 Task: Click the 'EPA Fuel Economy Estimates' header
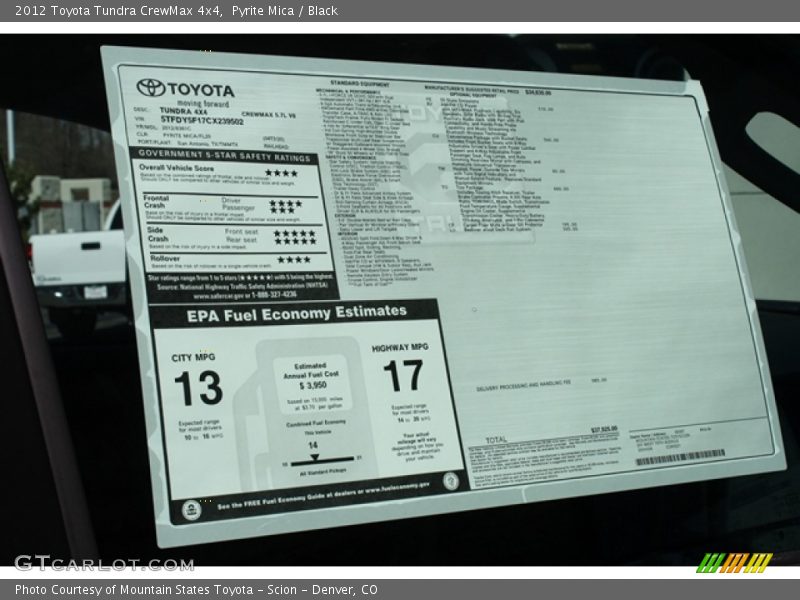(296, 314)
